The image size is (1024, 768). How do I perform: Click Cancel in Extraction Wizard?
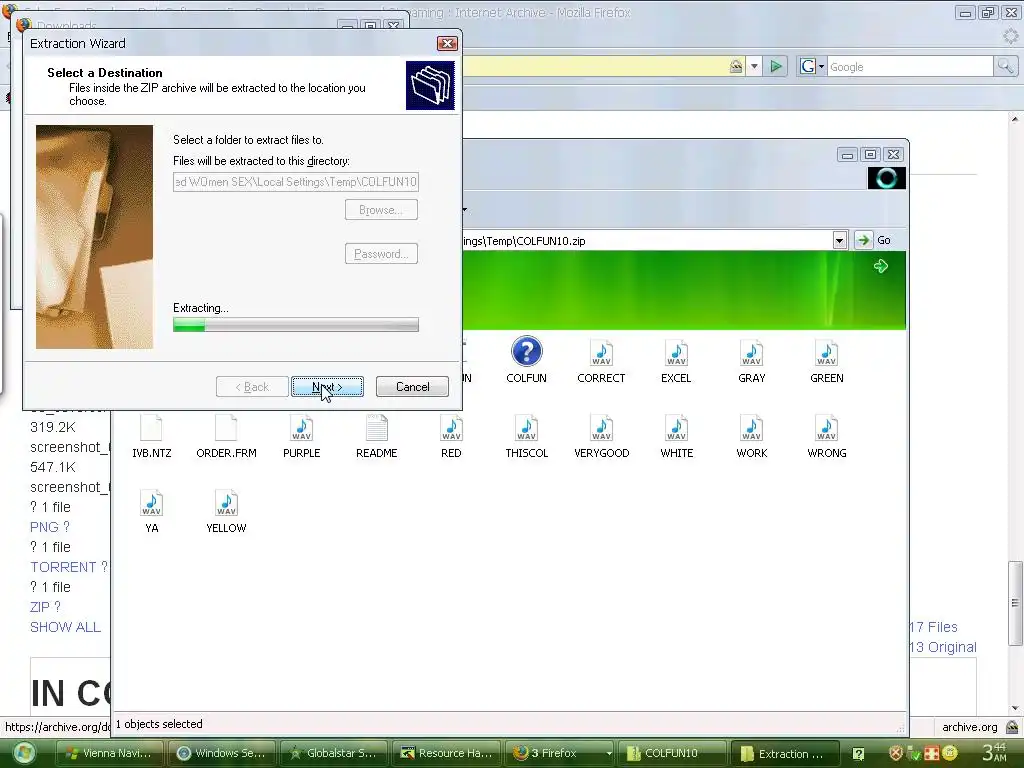(412, 387)
